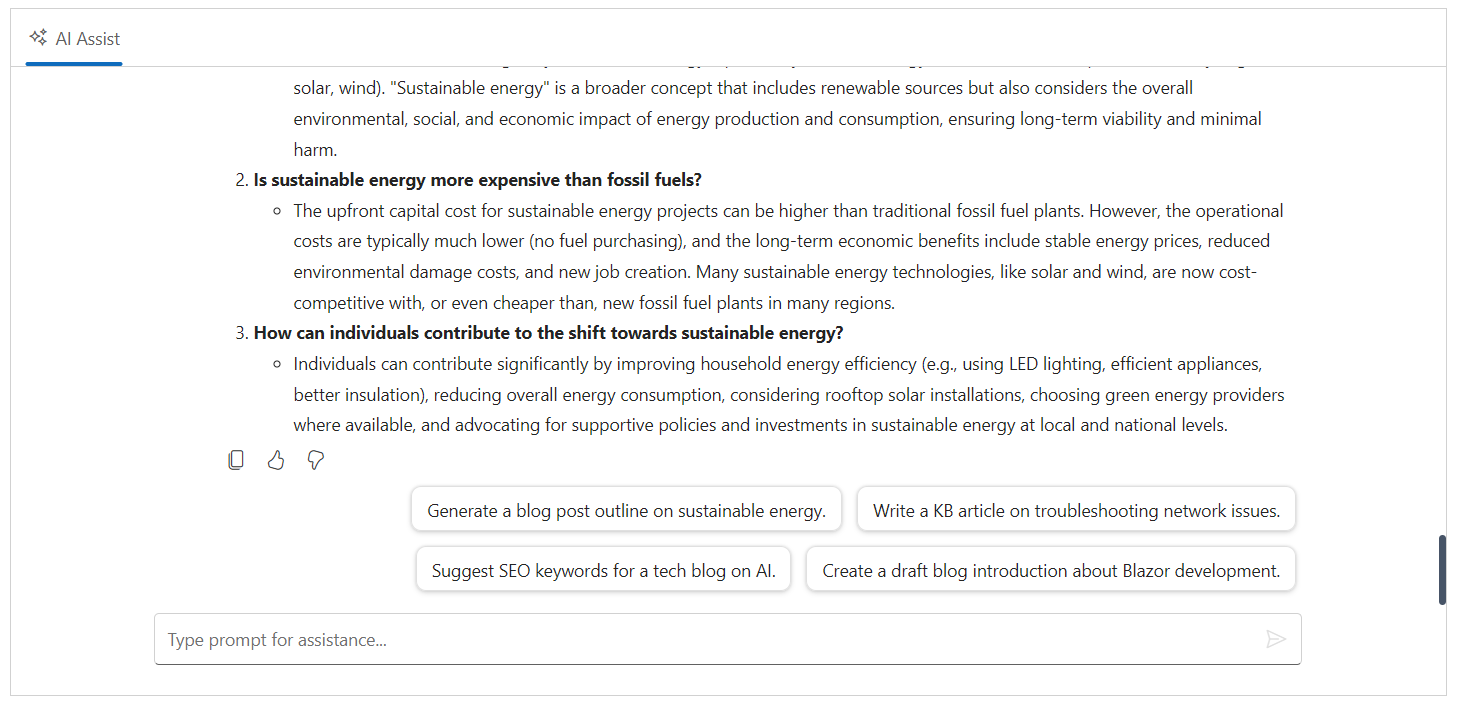Viewport: 1460px width, 714px height.
Task: Click the paragraph about upfront capital cost
Action: tap(788, 256)
